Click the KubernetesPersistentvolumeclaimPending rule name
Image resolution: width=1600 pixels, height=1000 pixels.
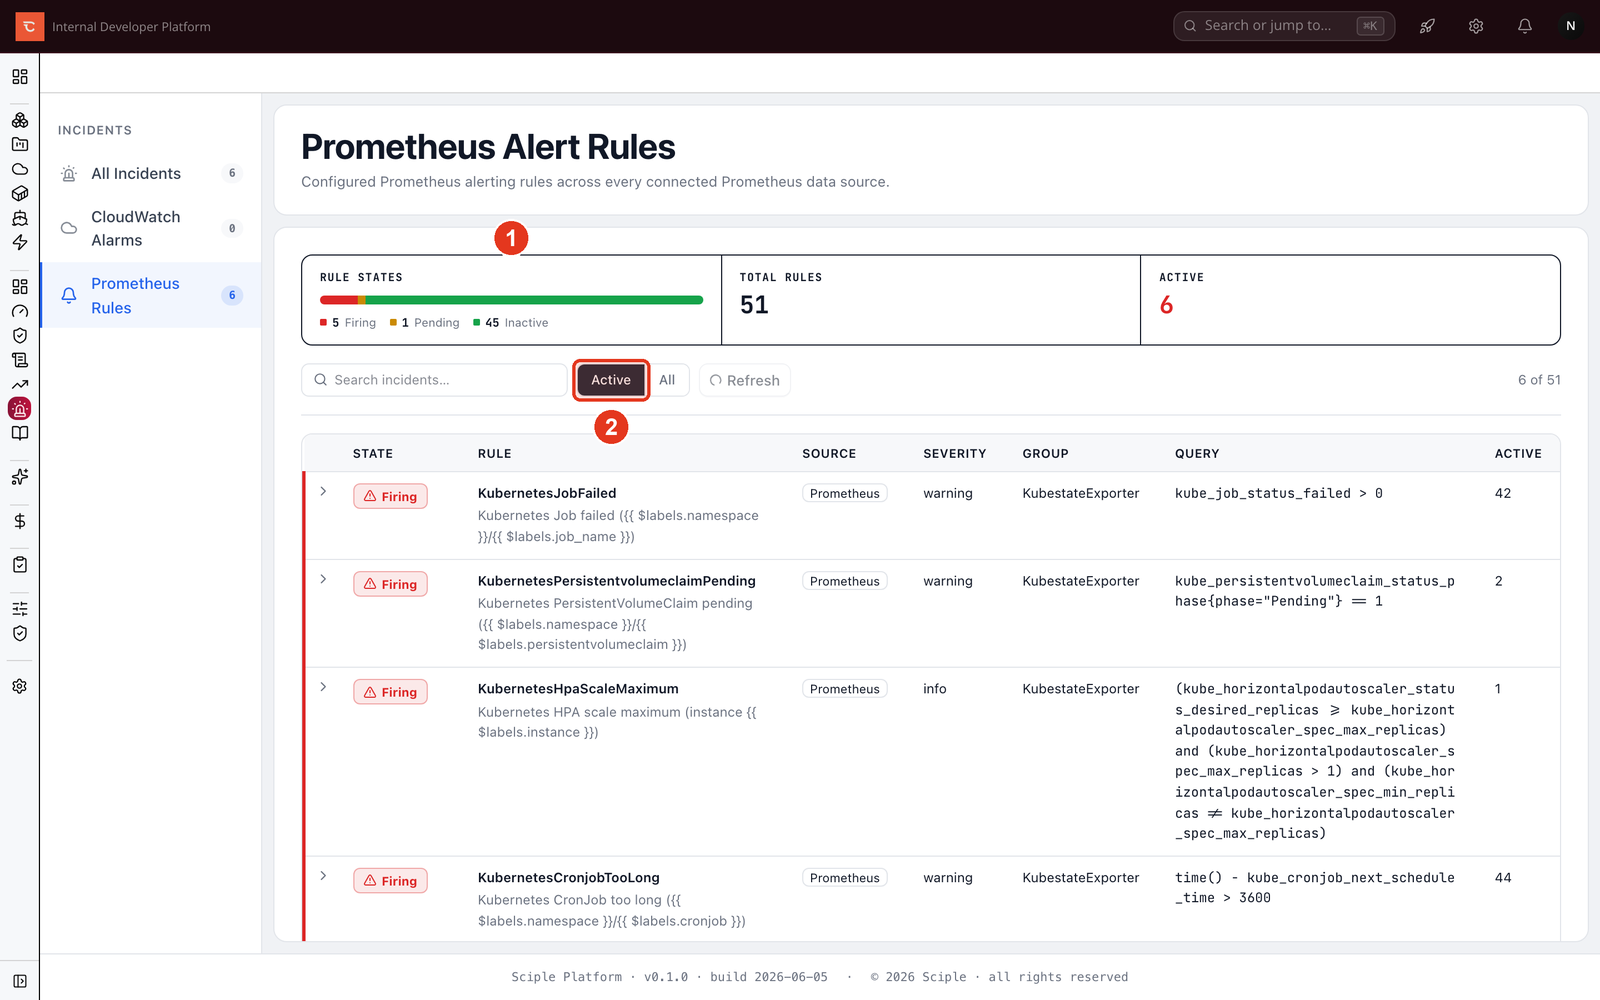(617, 581)
